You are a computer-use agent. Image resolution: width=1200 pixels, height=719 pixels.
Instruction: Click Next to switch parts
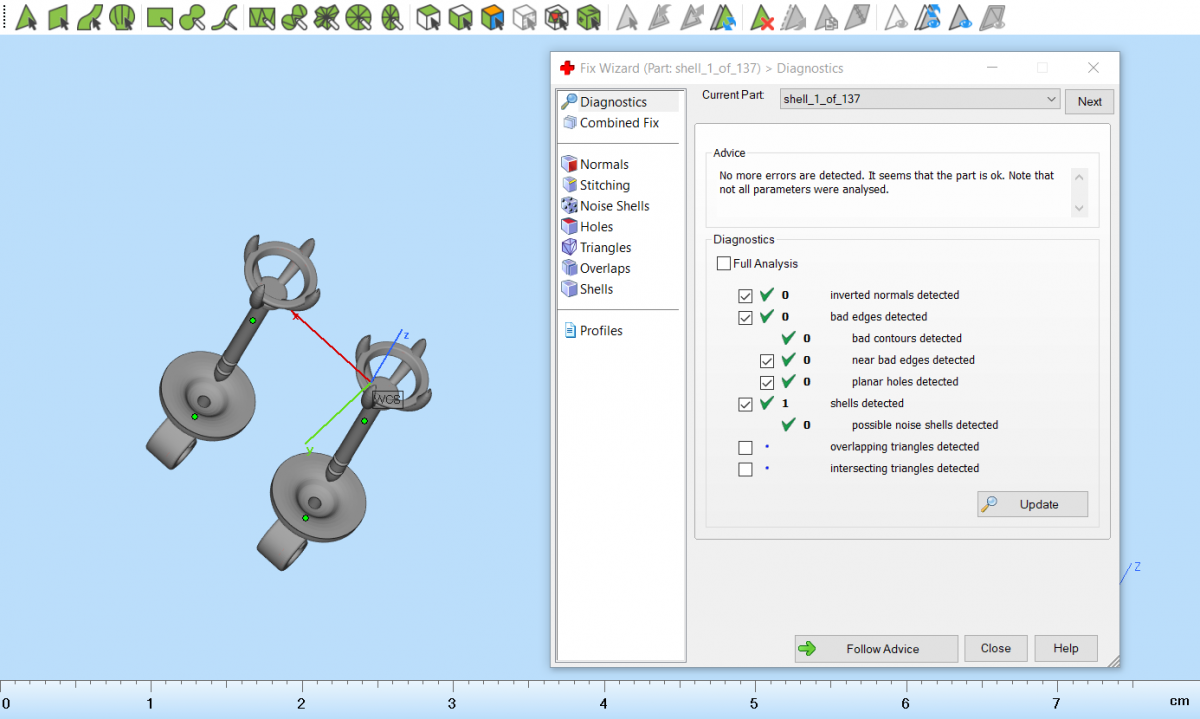point(1089,102)
